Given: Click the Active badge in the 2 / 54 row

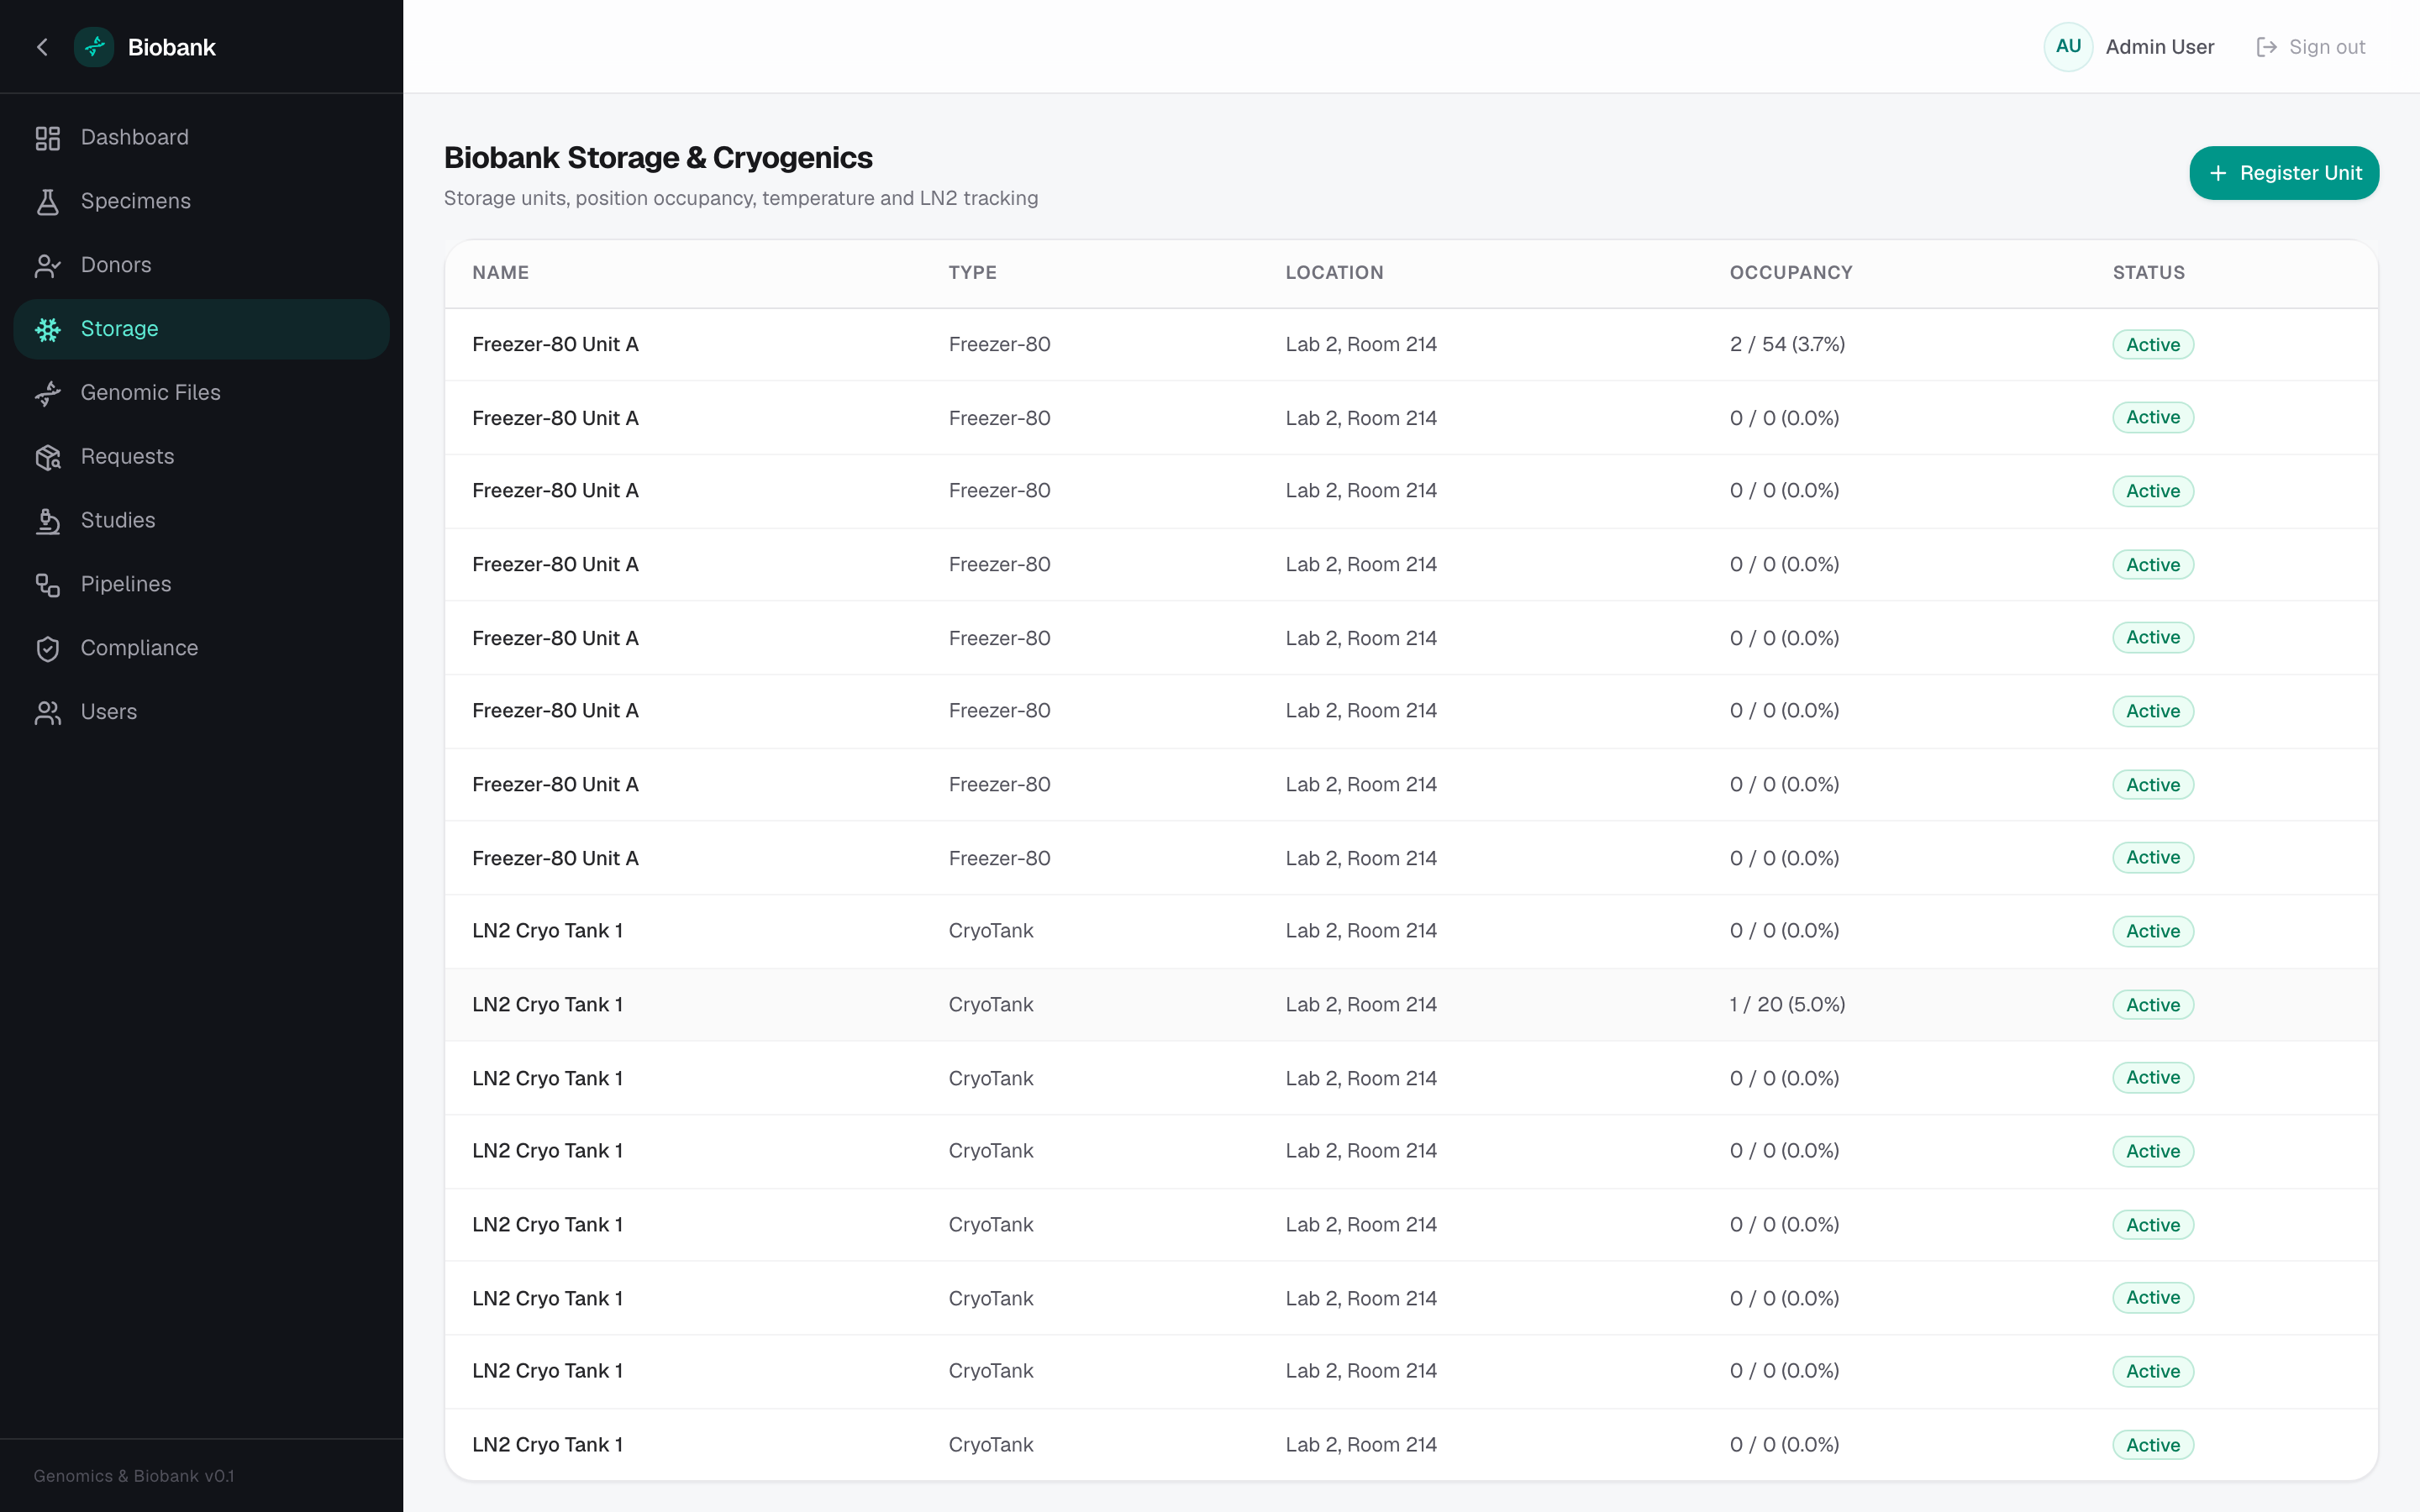Looking at the screenshot, I should 2153,345.
